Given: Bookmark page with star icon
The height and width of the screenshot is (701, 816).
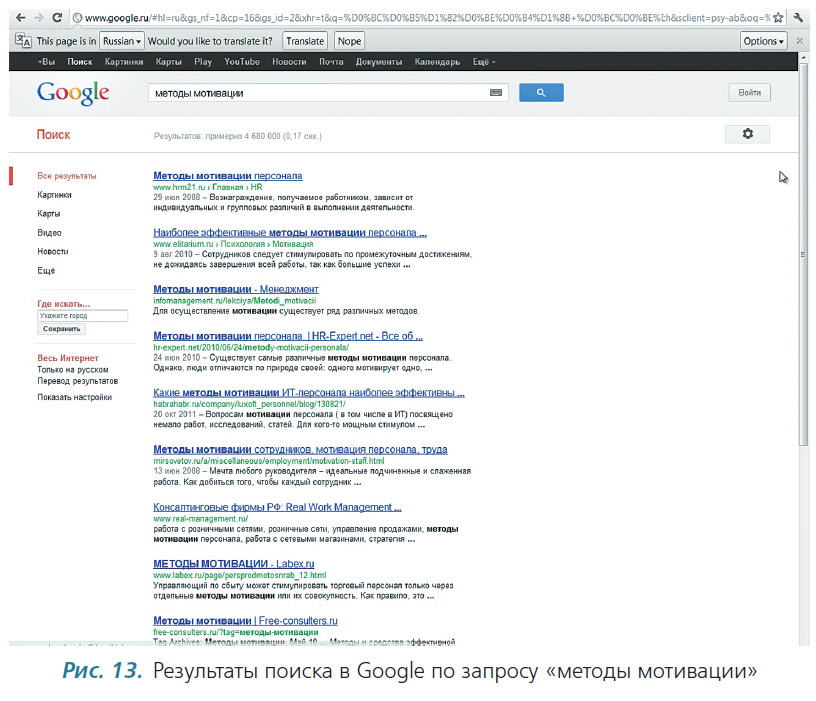Looking at the screenshot, I should click(x=778, y=18).
